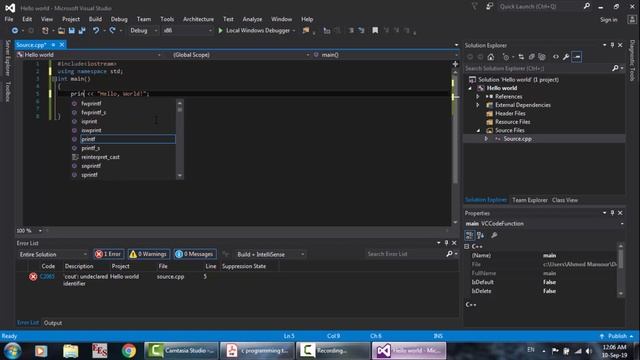Click the Solution Explorer search magnifier icon
The width and height of the screenshot is (640, 360).
[x=615, y=69]
